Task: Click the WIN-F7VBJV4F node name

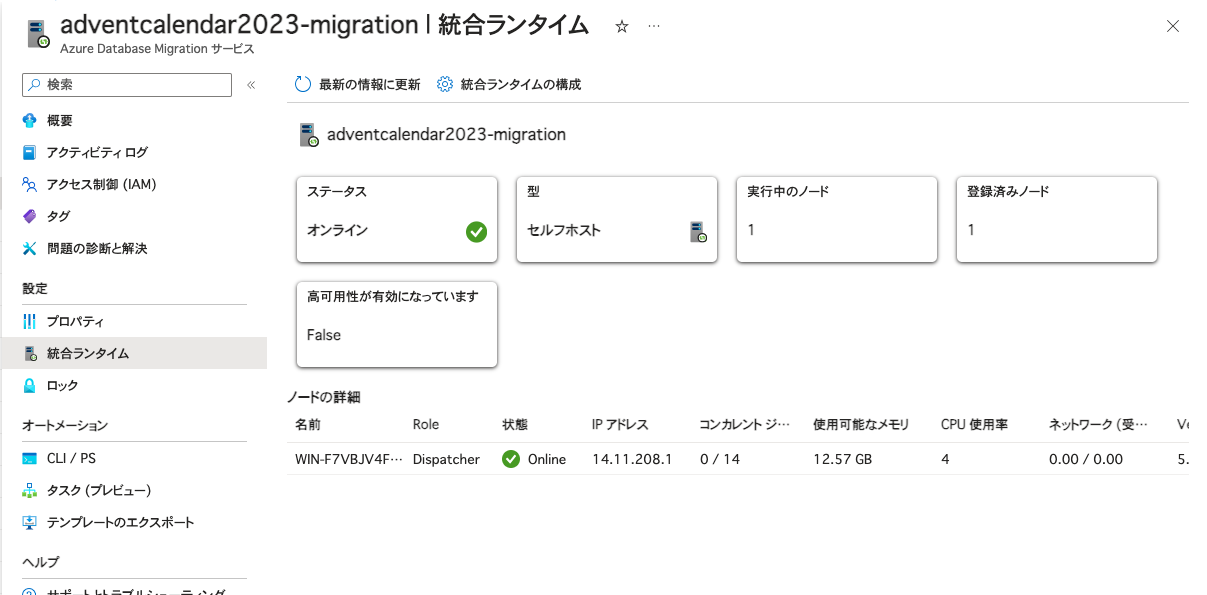Action: [x=350, y=459]
